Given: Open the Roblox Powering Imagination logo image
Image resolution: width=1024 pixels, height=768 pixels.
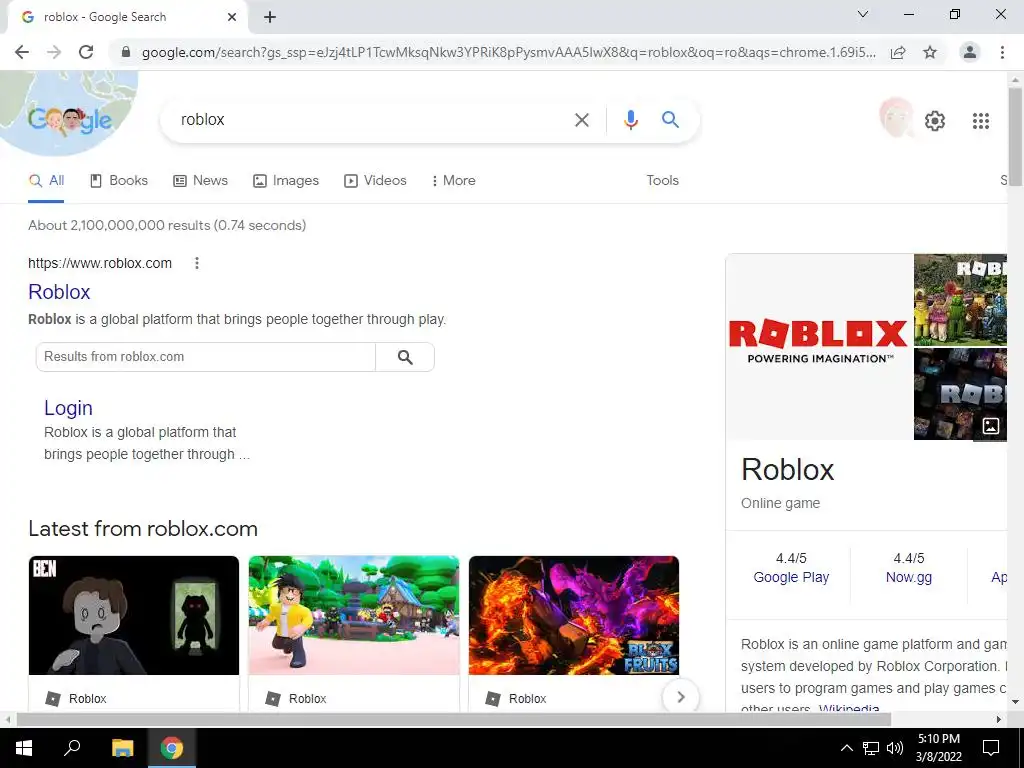Looking at the screenshot, I should [819, 347].
